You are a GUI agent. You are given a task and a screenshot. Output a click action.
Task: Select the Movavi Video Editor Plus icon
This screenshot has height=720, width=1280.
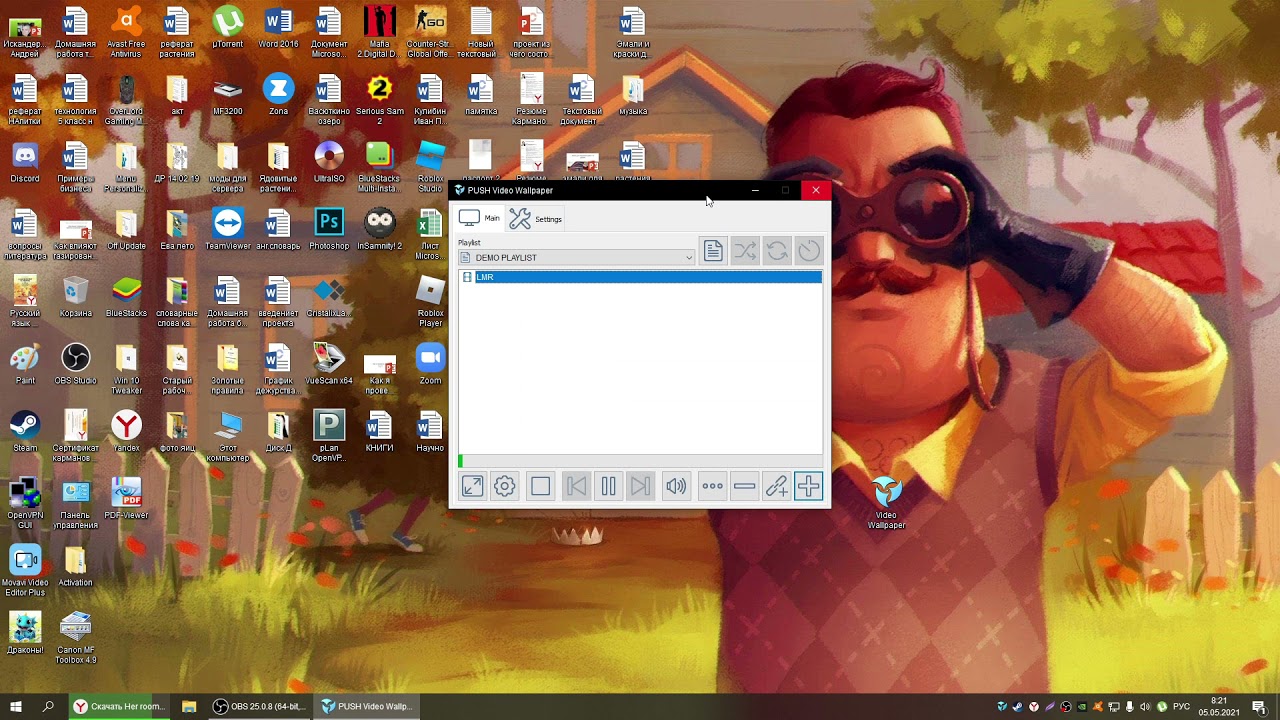click(x=25, y=571)
